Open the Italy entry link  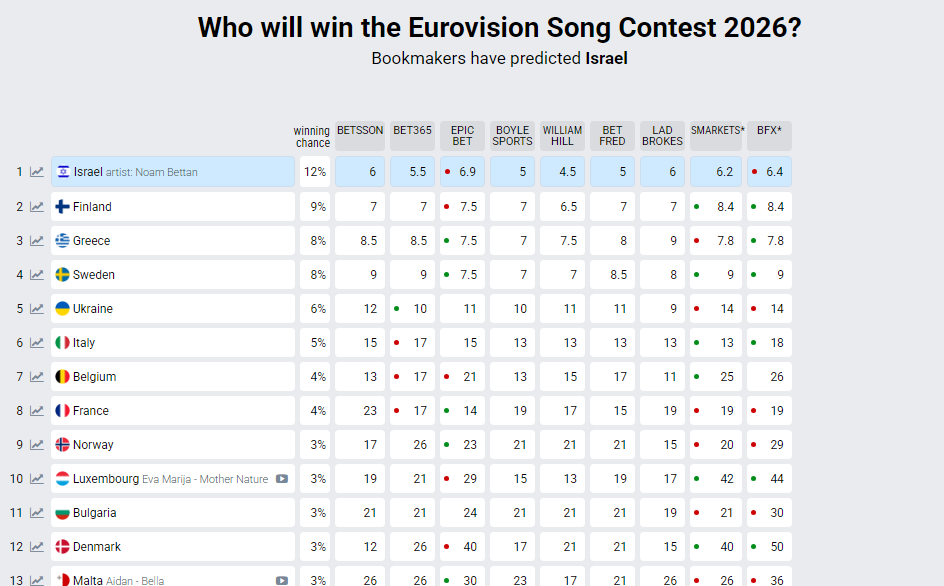[x=84, y=343]
